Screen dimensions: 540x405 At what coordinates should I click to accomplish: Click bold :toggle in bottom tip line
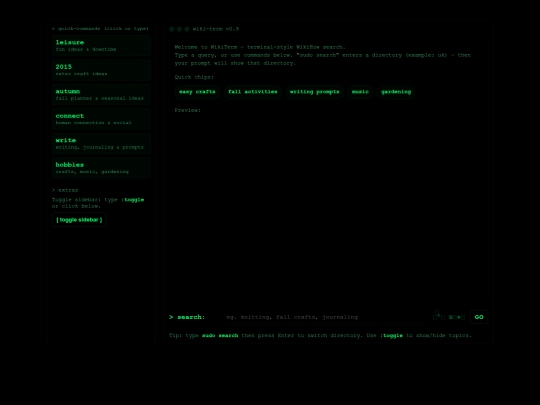pos(391,335)
